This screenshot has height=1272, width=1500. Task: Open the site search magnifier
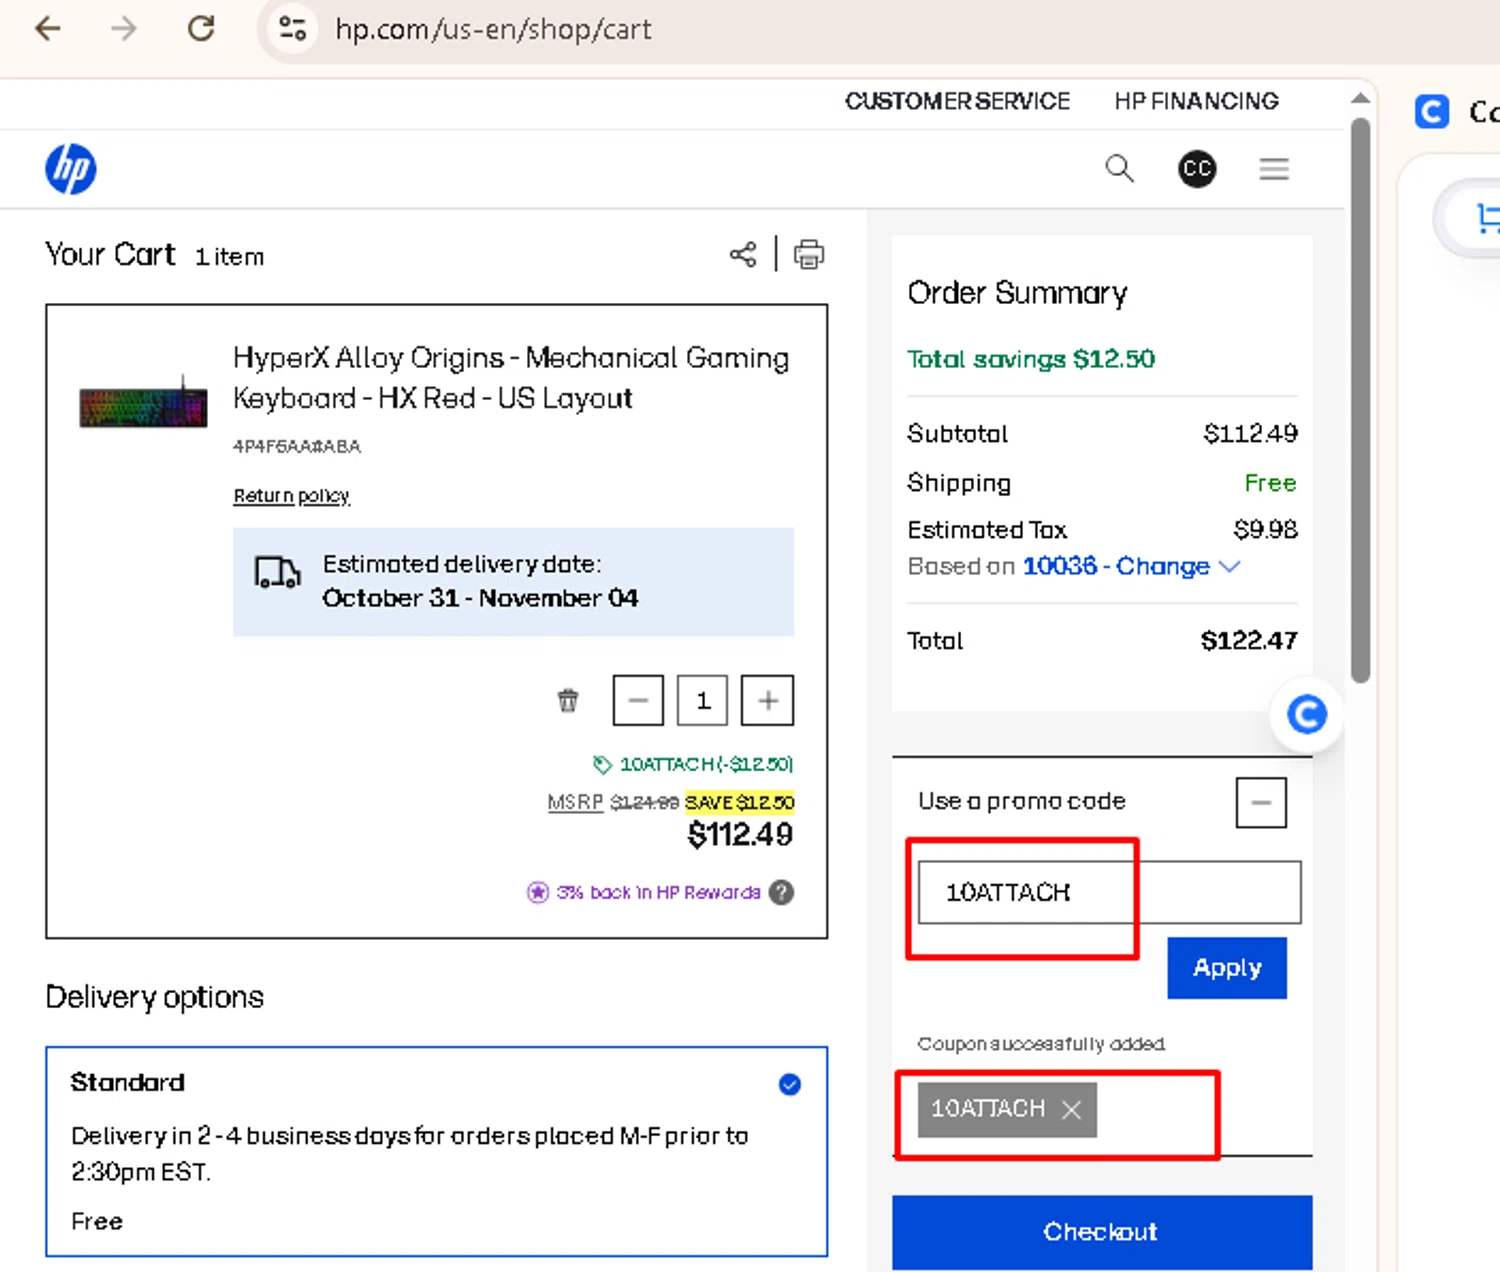click(x=1119, y=169)
